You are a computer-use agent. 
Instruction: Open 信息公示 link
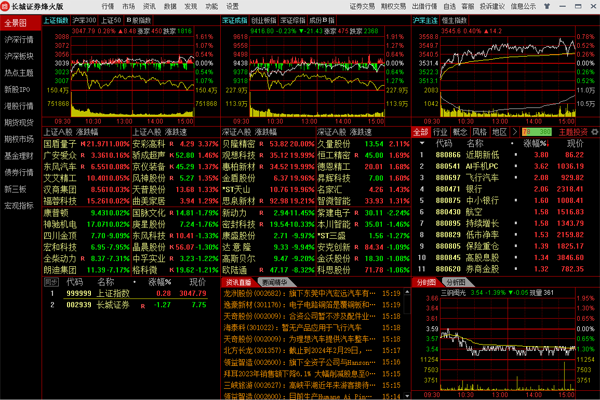[523, 7]
